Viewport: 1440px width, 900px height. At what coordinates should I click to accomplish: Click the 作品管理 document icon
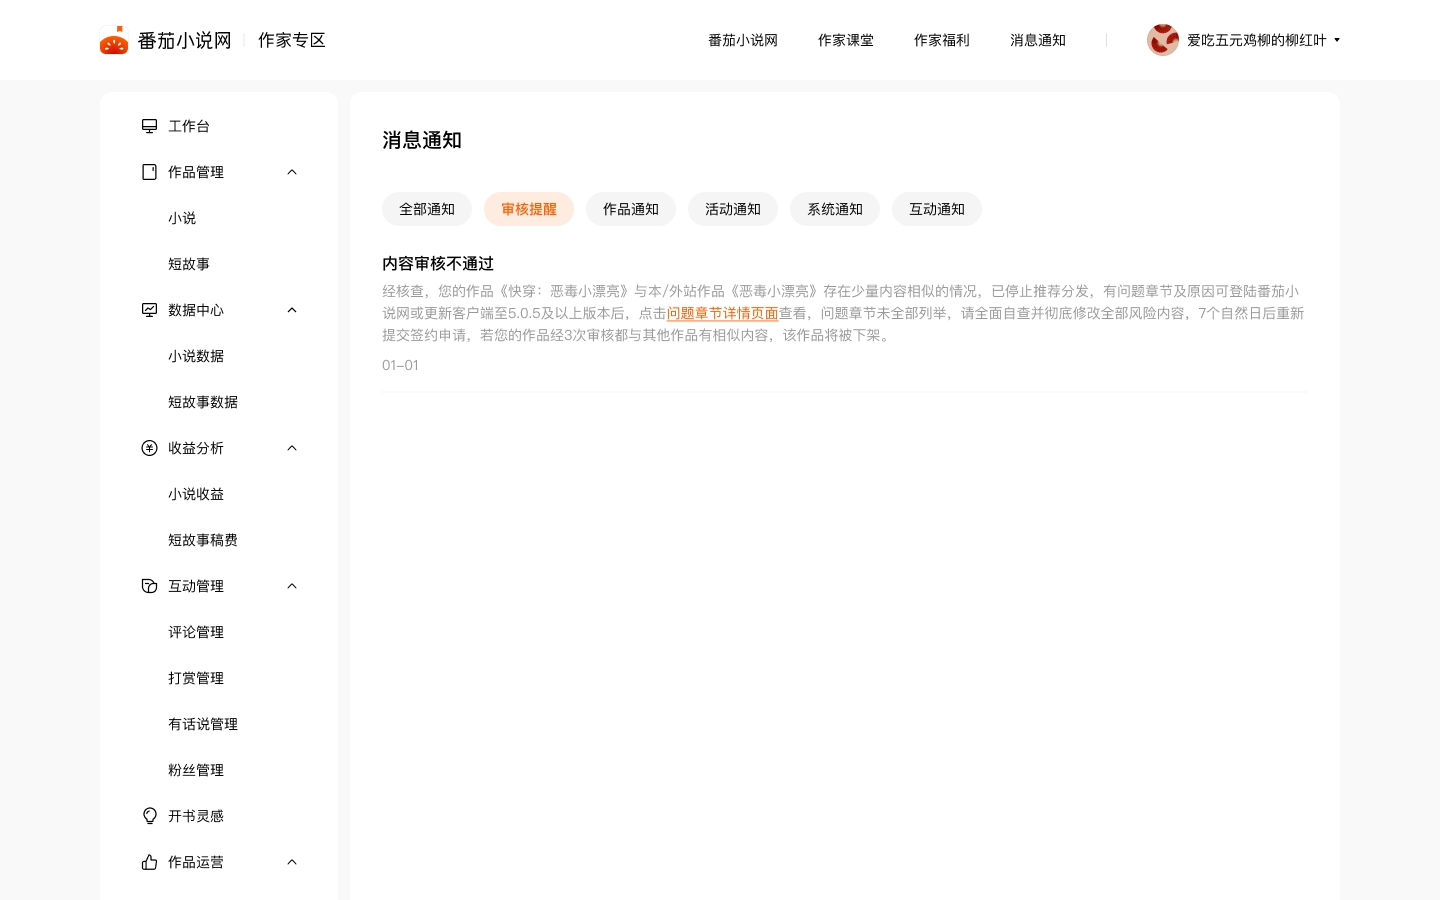click(149, 172)
